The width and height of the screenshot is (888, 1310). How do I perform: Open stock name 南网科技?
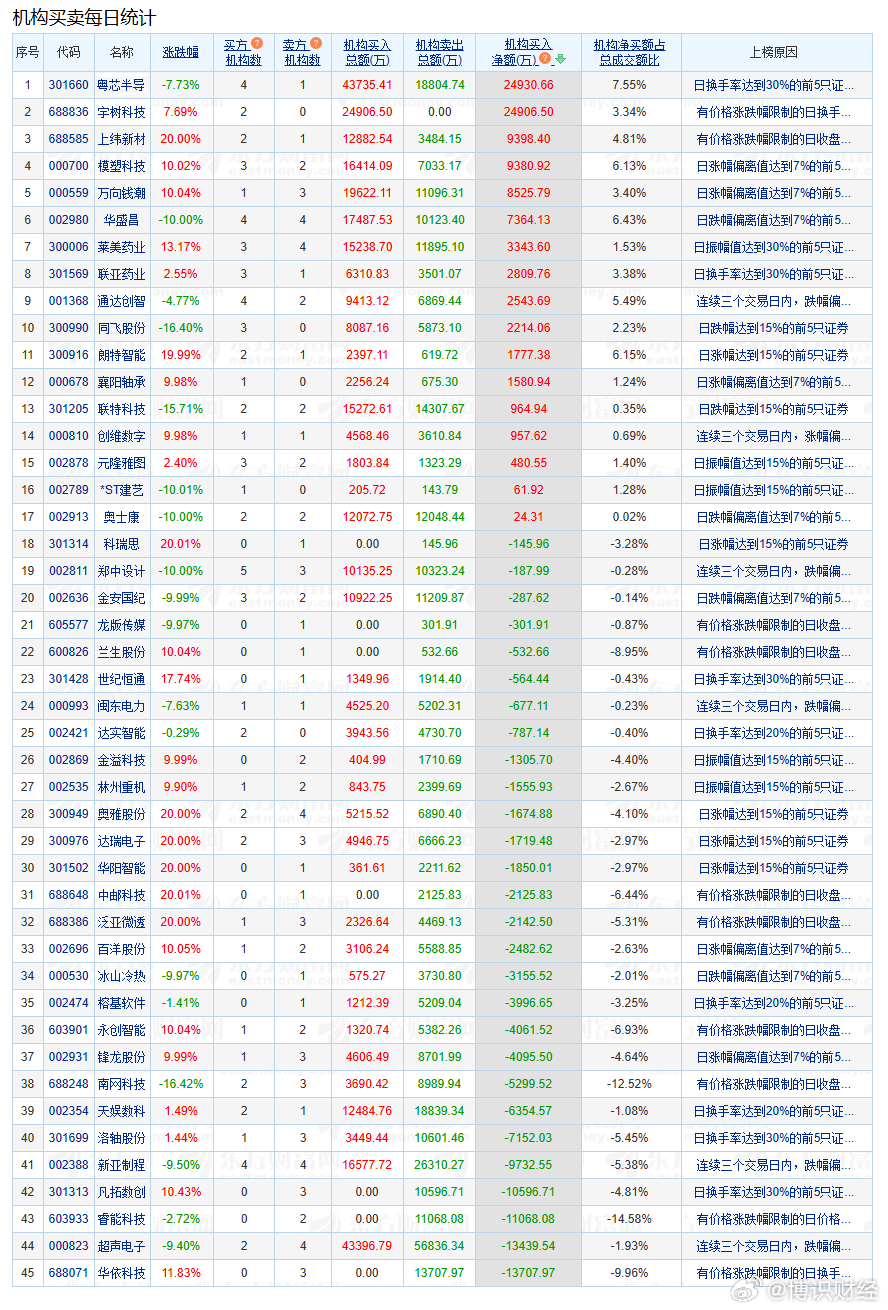(121, 1084)
